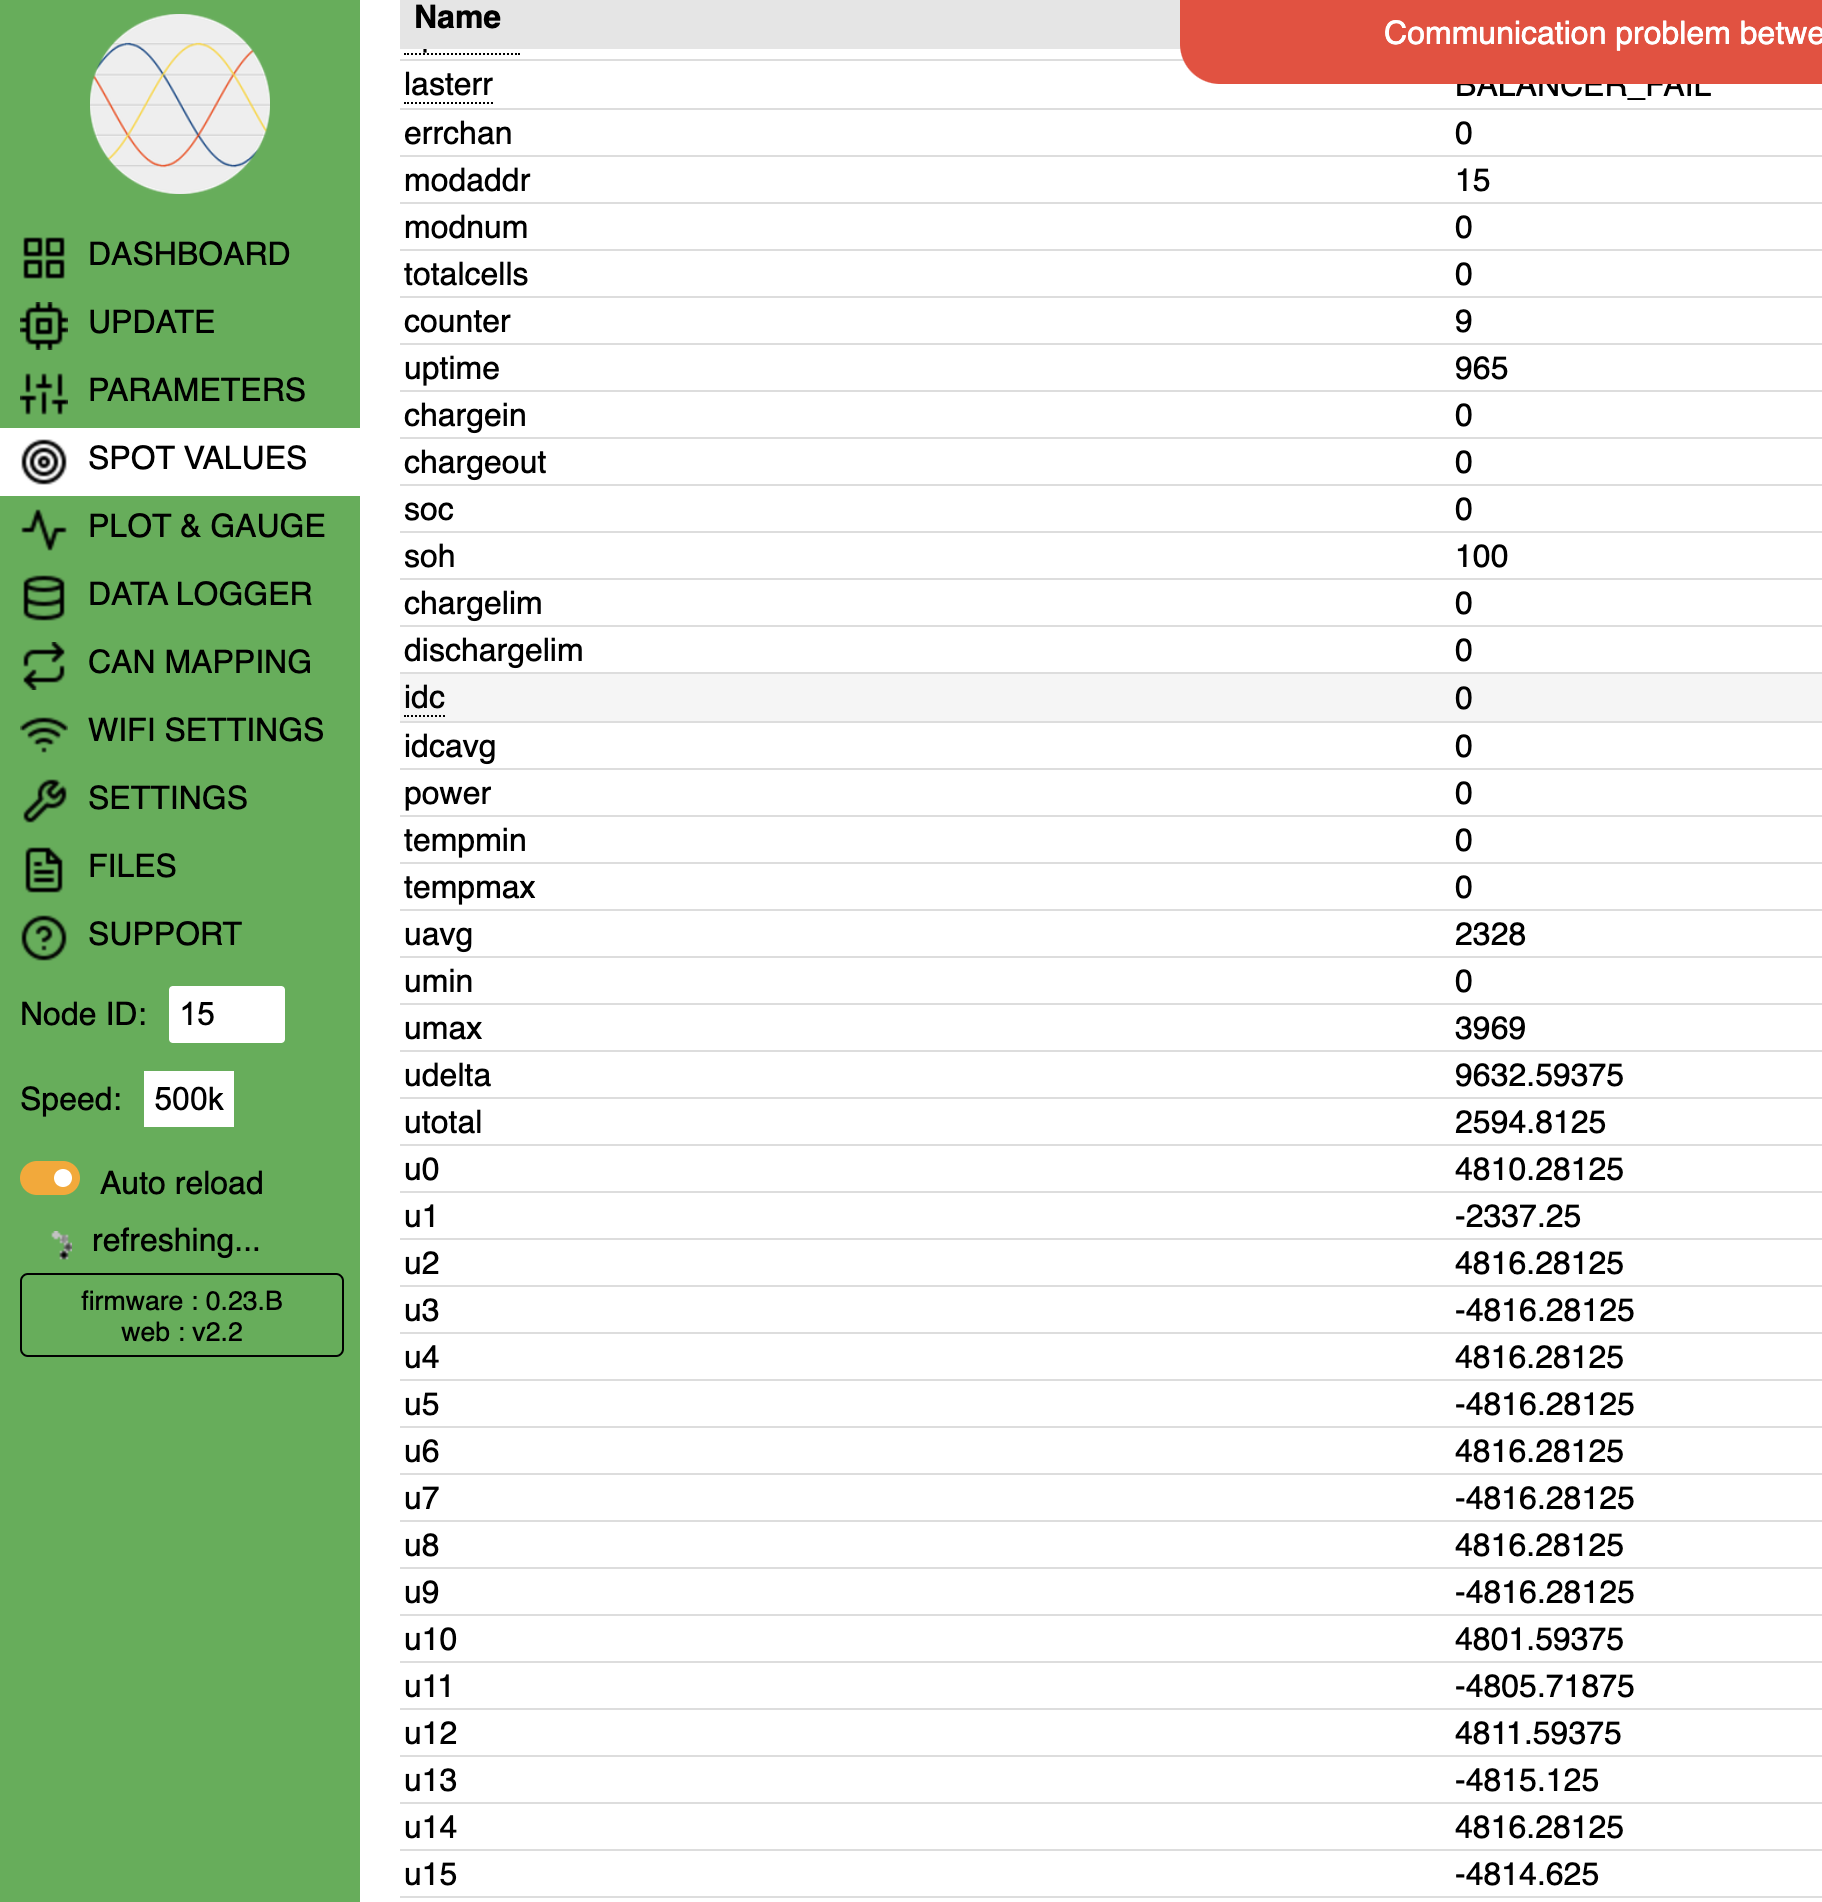Open the Speed 500k dropdown
1822x1902 pixels.
[x=188, y=1099]
